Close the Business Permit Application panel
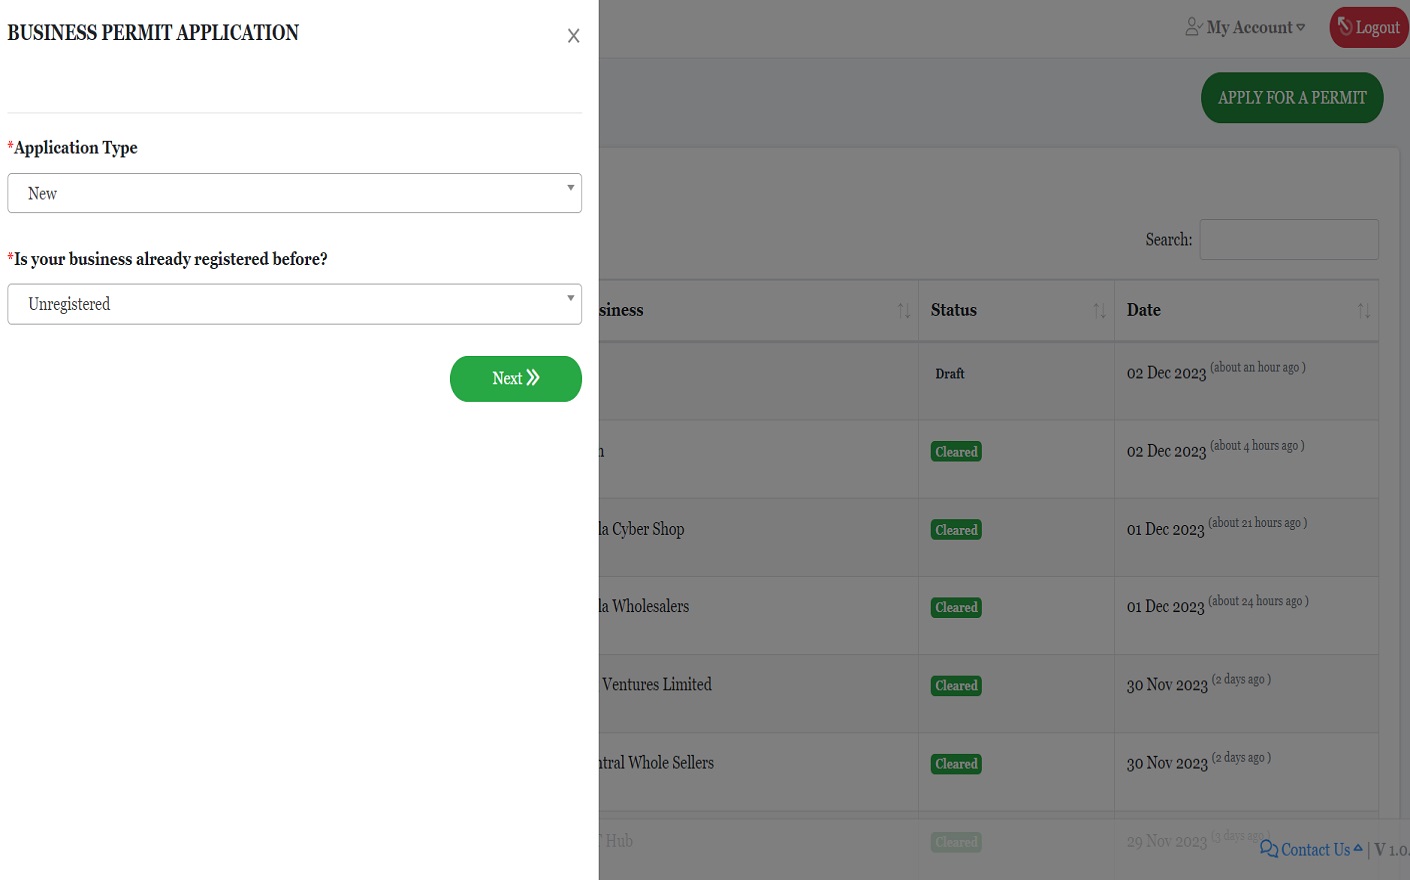Image resolution: width=1410 pixels, height=880 pixels. [573, 36]
